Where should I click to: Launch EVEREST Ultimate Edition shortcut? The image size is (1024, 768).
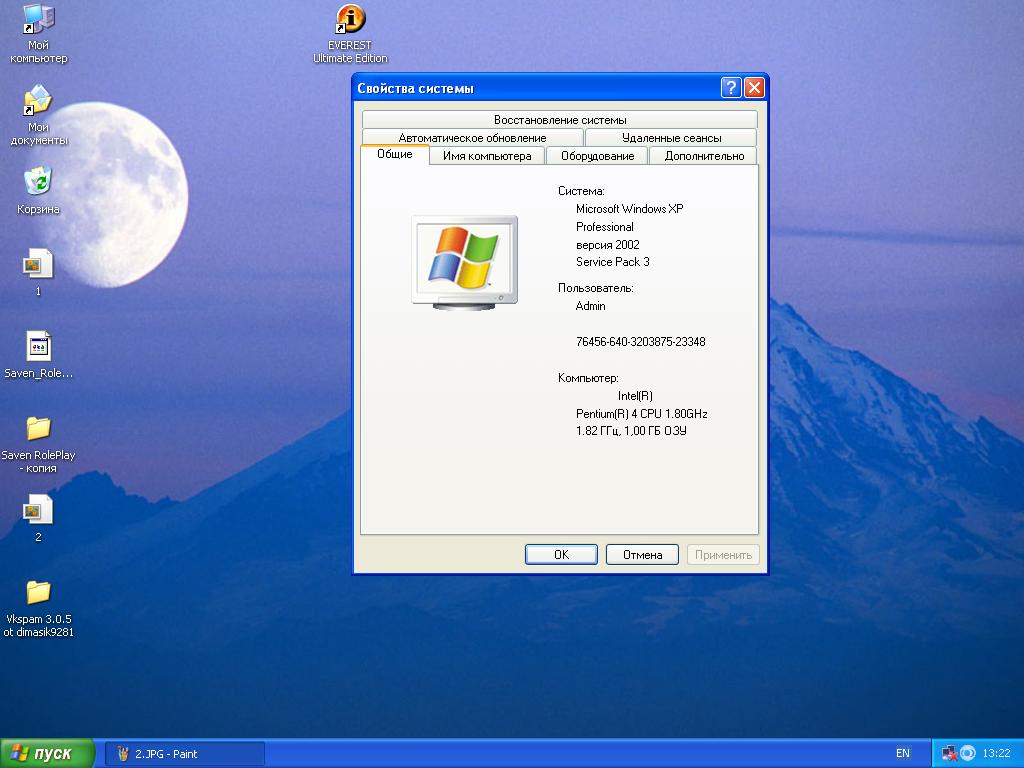(350, 21)
